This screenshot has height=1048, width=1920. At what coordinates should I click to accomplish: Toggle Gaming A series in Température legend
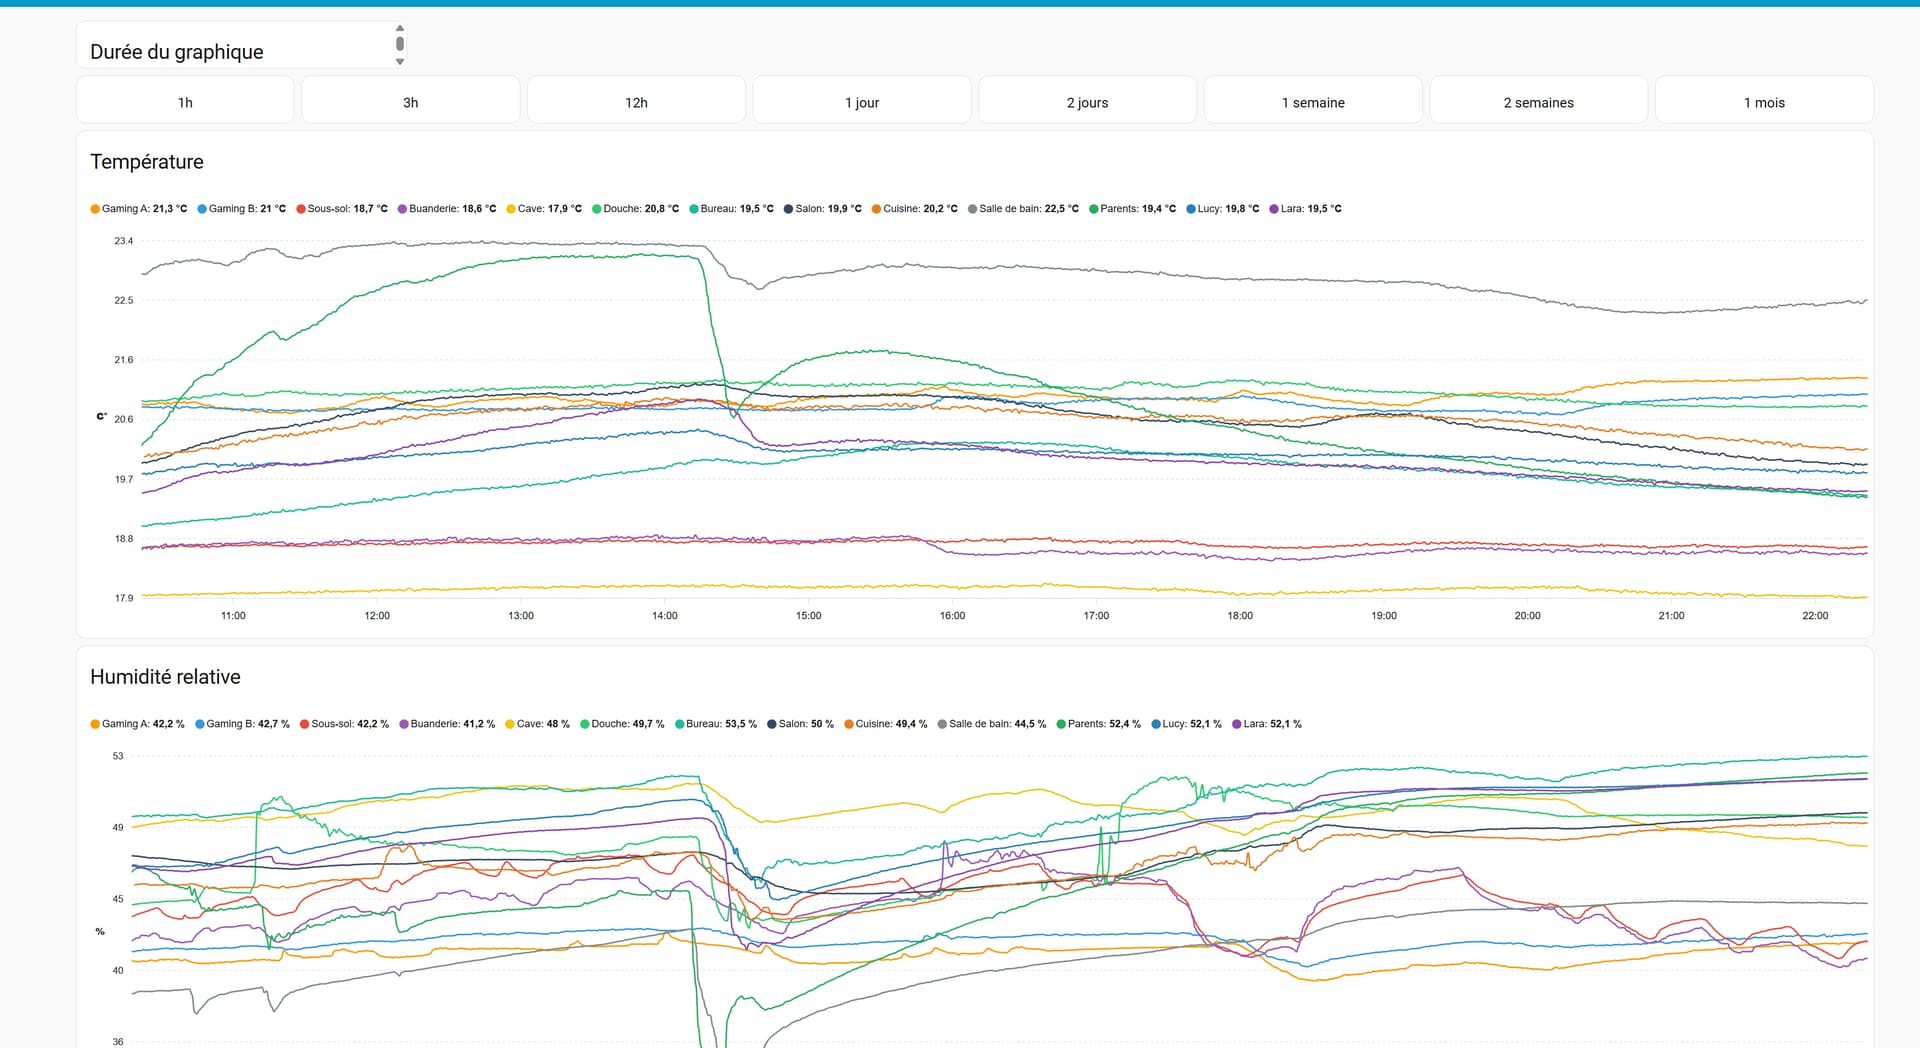(x=139, y=209)
